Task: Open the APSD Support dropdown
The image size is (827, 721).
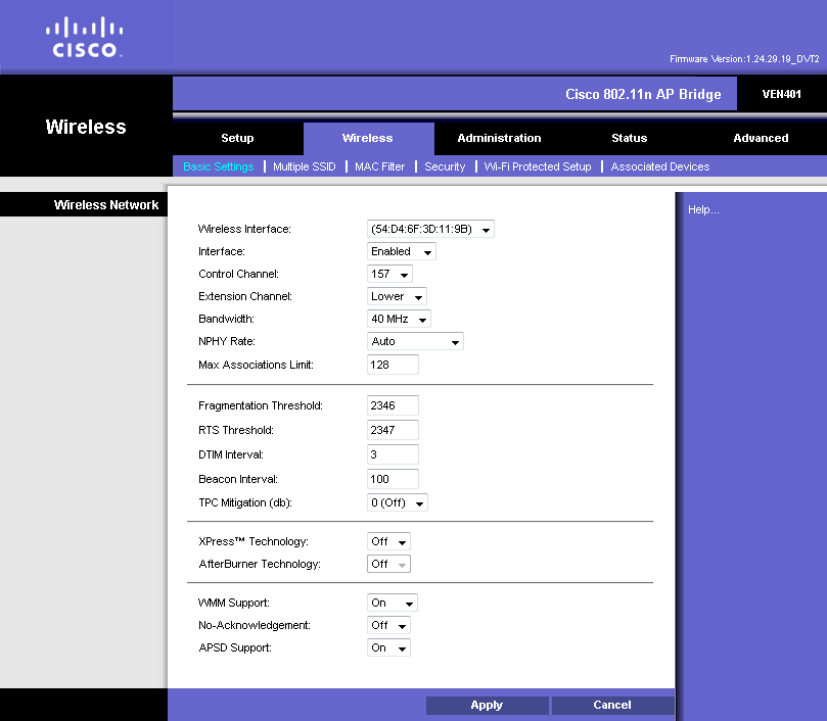Action: click(x=389, y=648)
